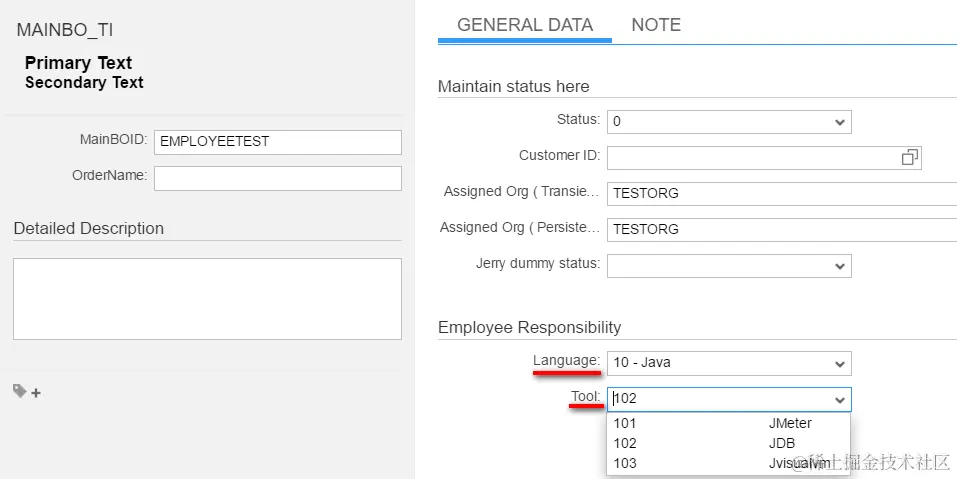This screenshot has width=957, height=479.
Task: Select the 102 JDB option
Action: pos(728,443)
